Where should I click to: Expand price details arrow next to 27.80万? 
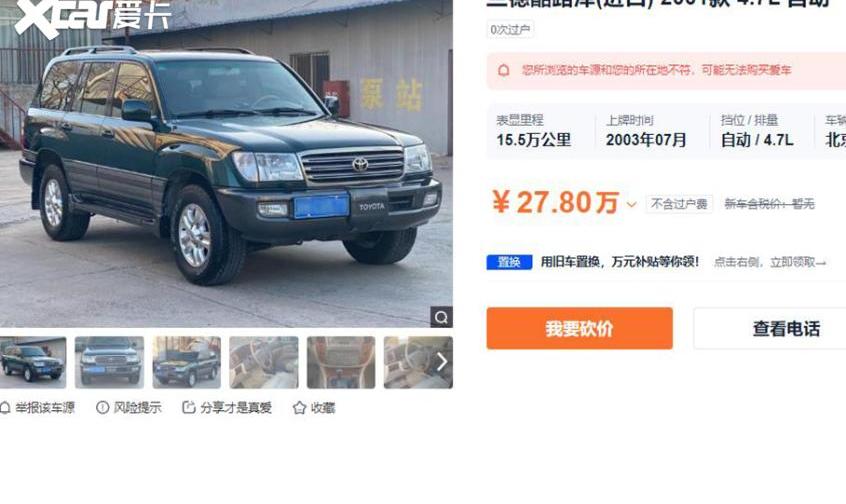point(631,205)
